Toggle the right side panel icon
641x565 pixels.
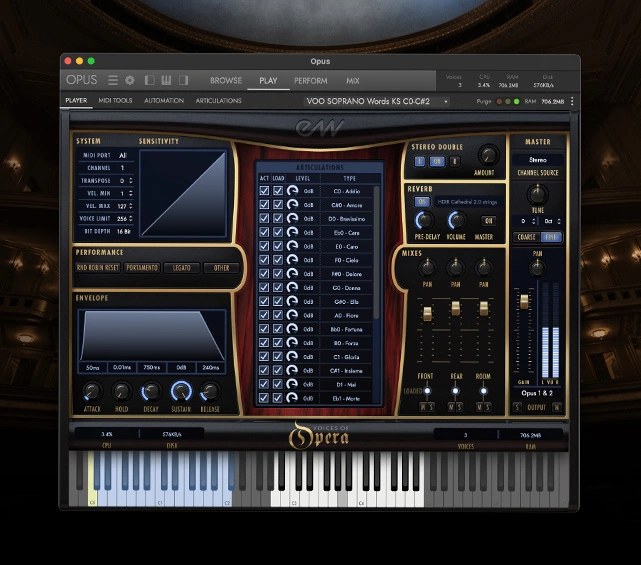pyautogui.click(x=183, y=80)
